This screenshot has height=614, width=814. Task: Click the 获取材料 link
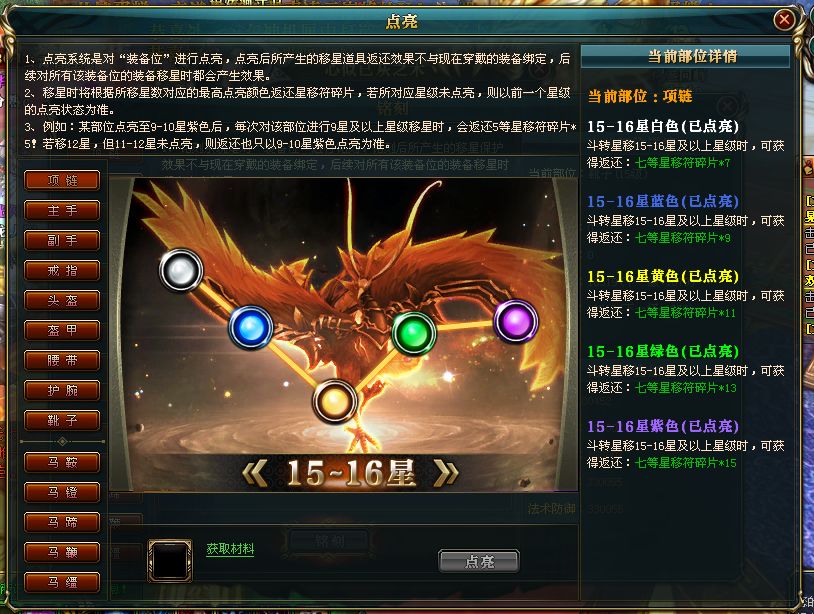tap(230, 549)
